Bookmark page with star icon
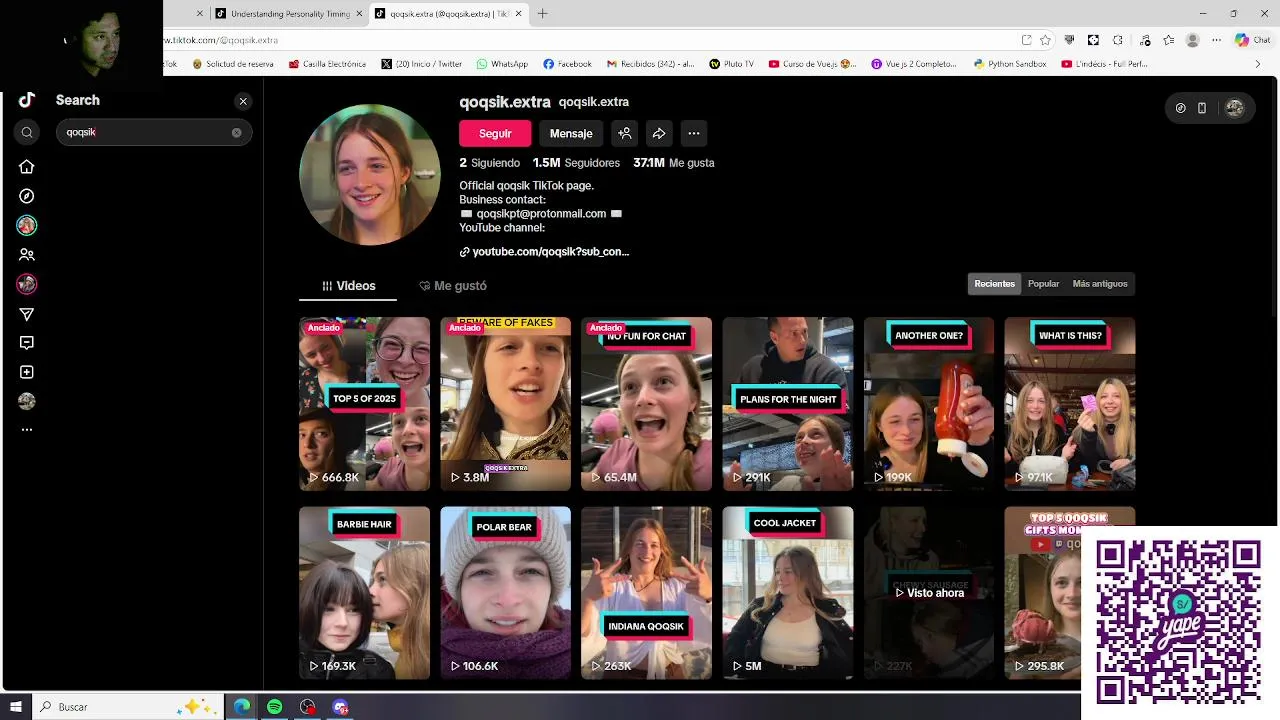This screenshot has width=1280, height=720. (1045, 40)
